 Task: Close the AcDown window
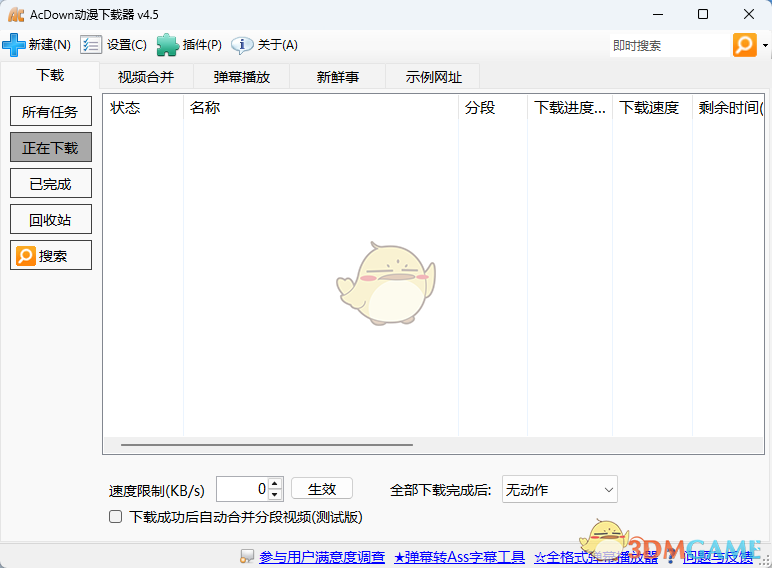coord(749,14)
